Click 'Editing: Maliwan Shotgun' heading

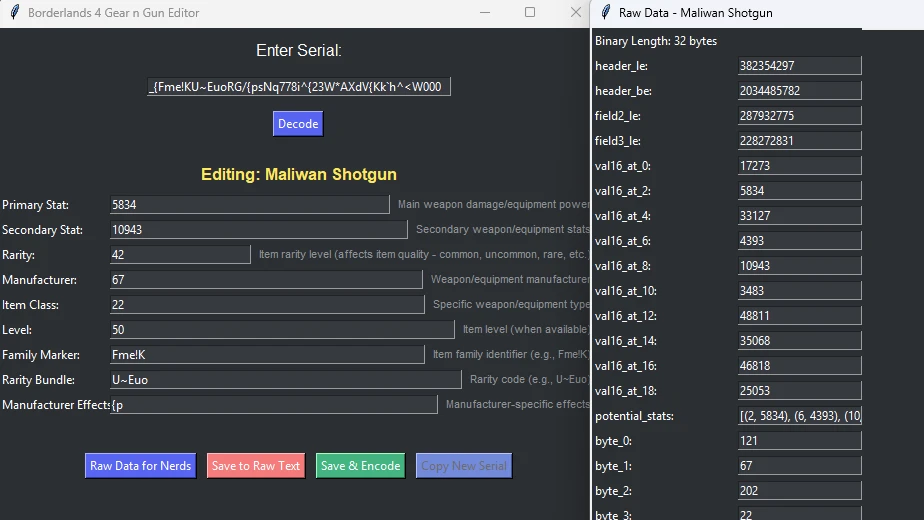coord(299,175)
